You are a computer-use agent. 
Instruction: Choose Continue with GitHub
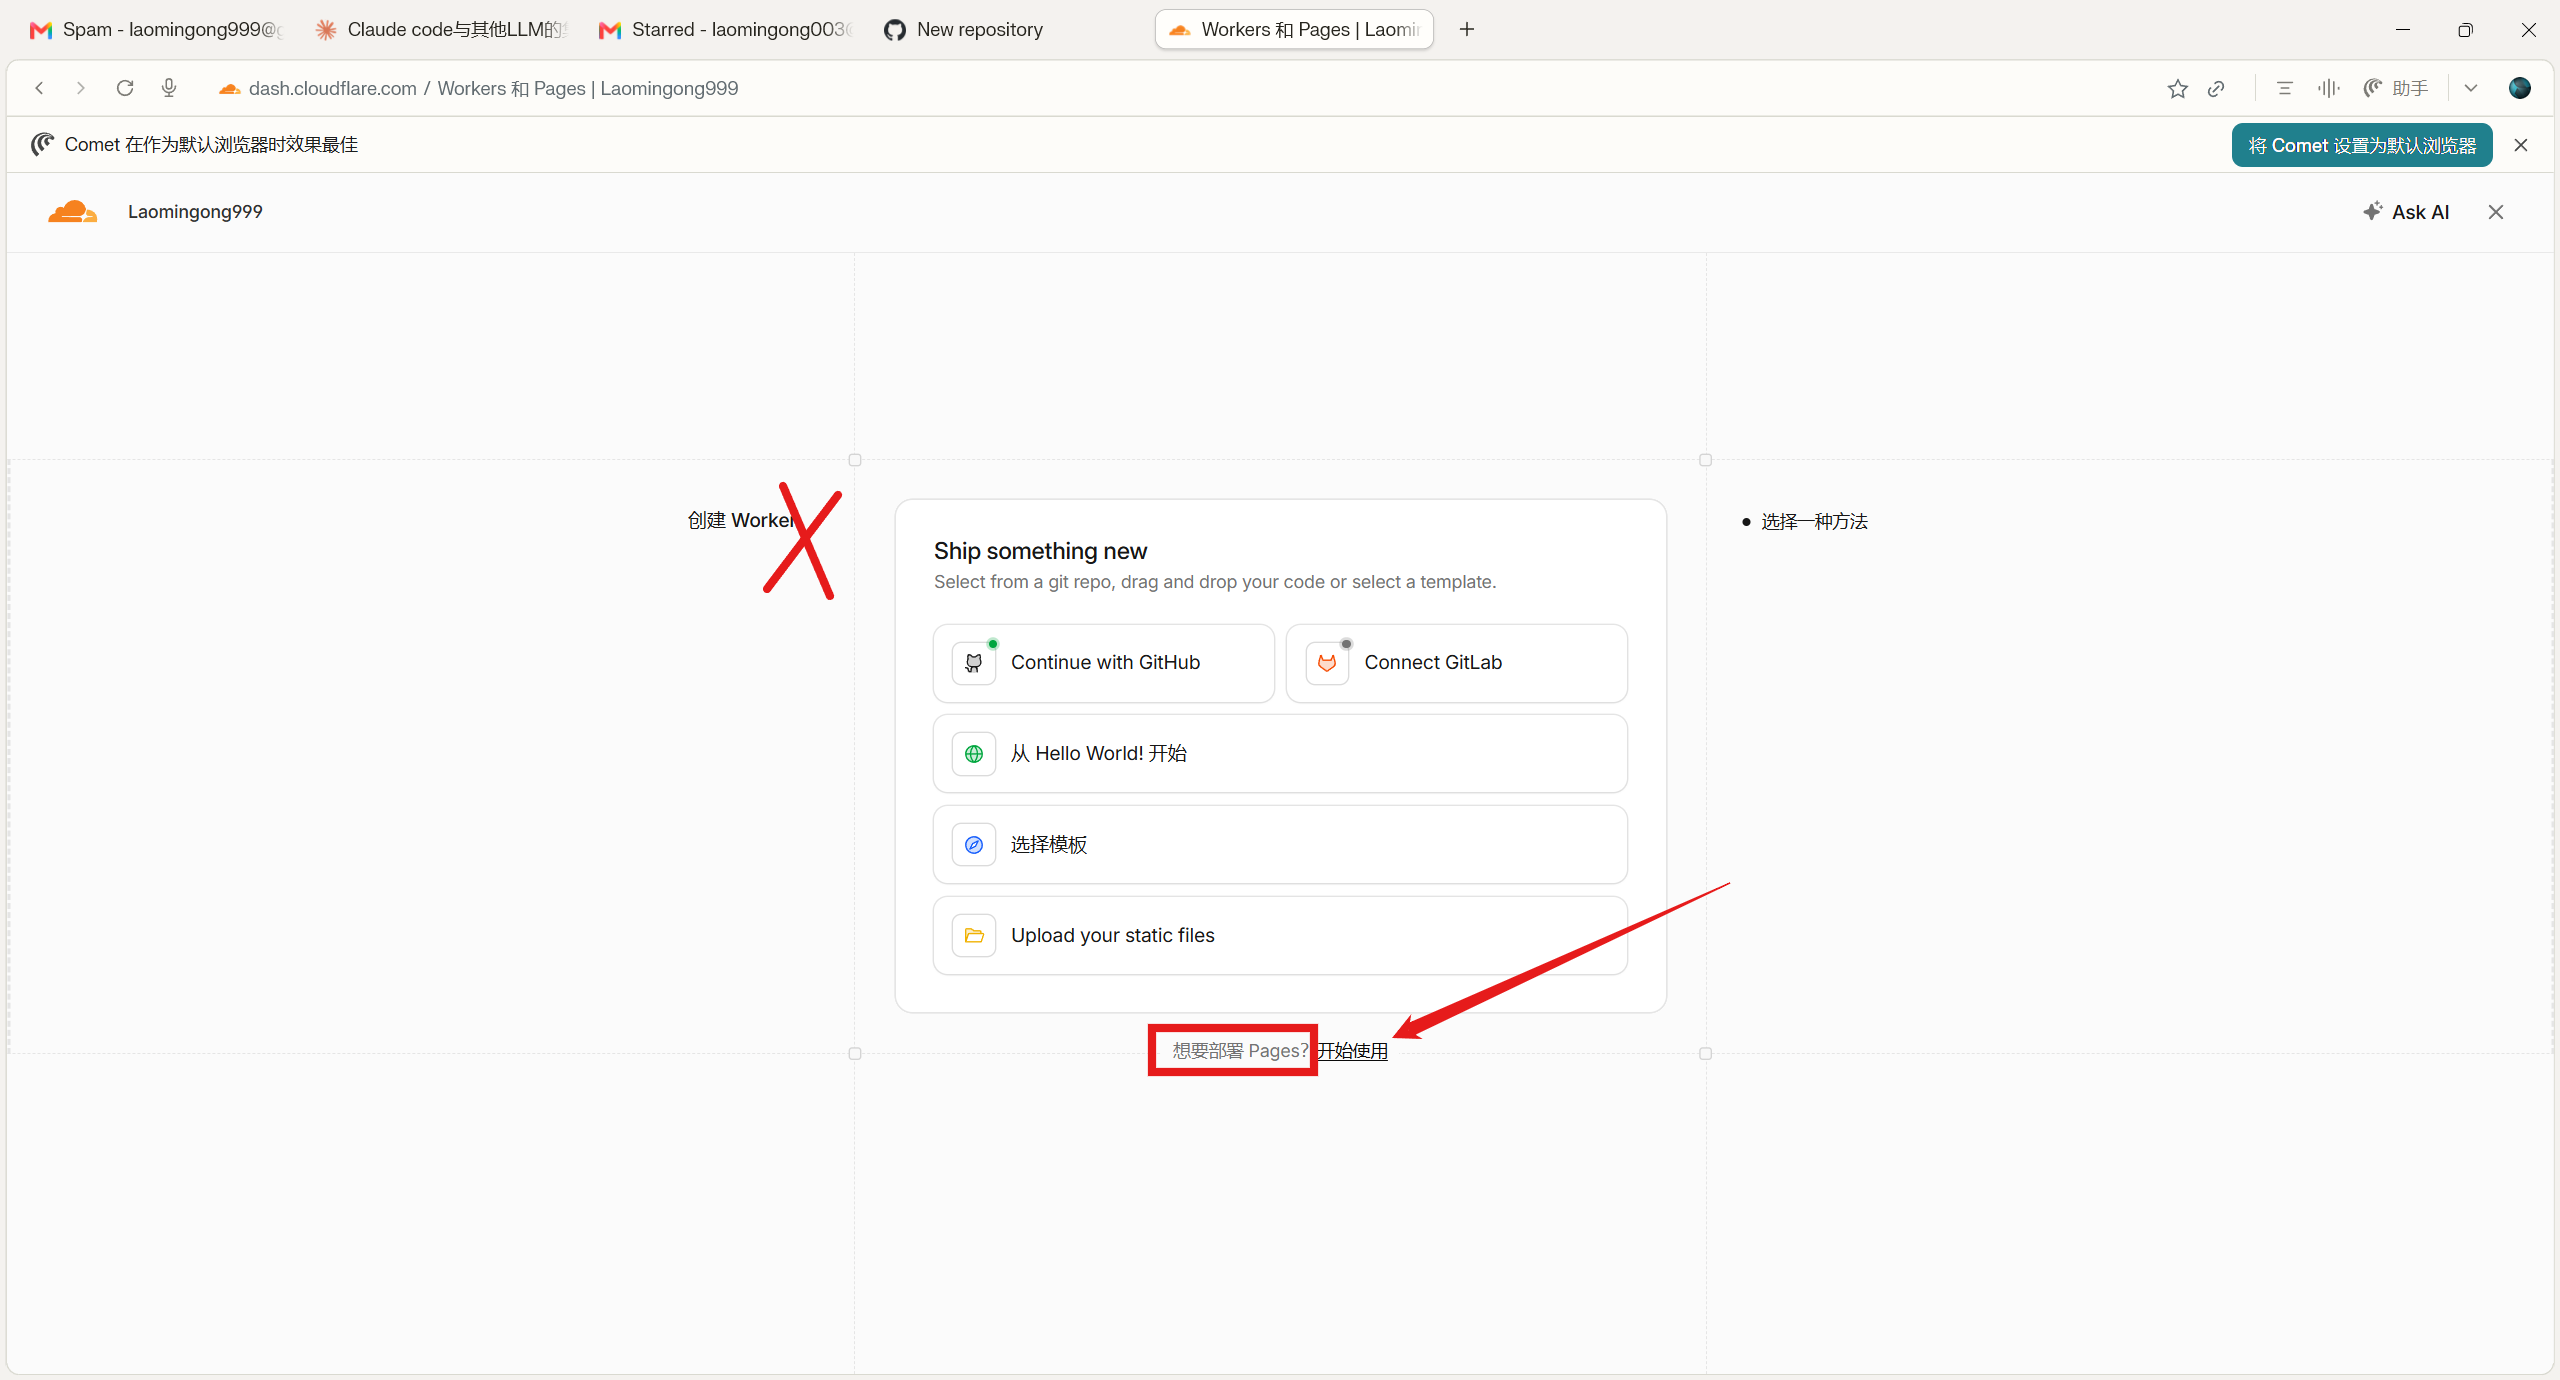click(1104, 663)
